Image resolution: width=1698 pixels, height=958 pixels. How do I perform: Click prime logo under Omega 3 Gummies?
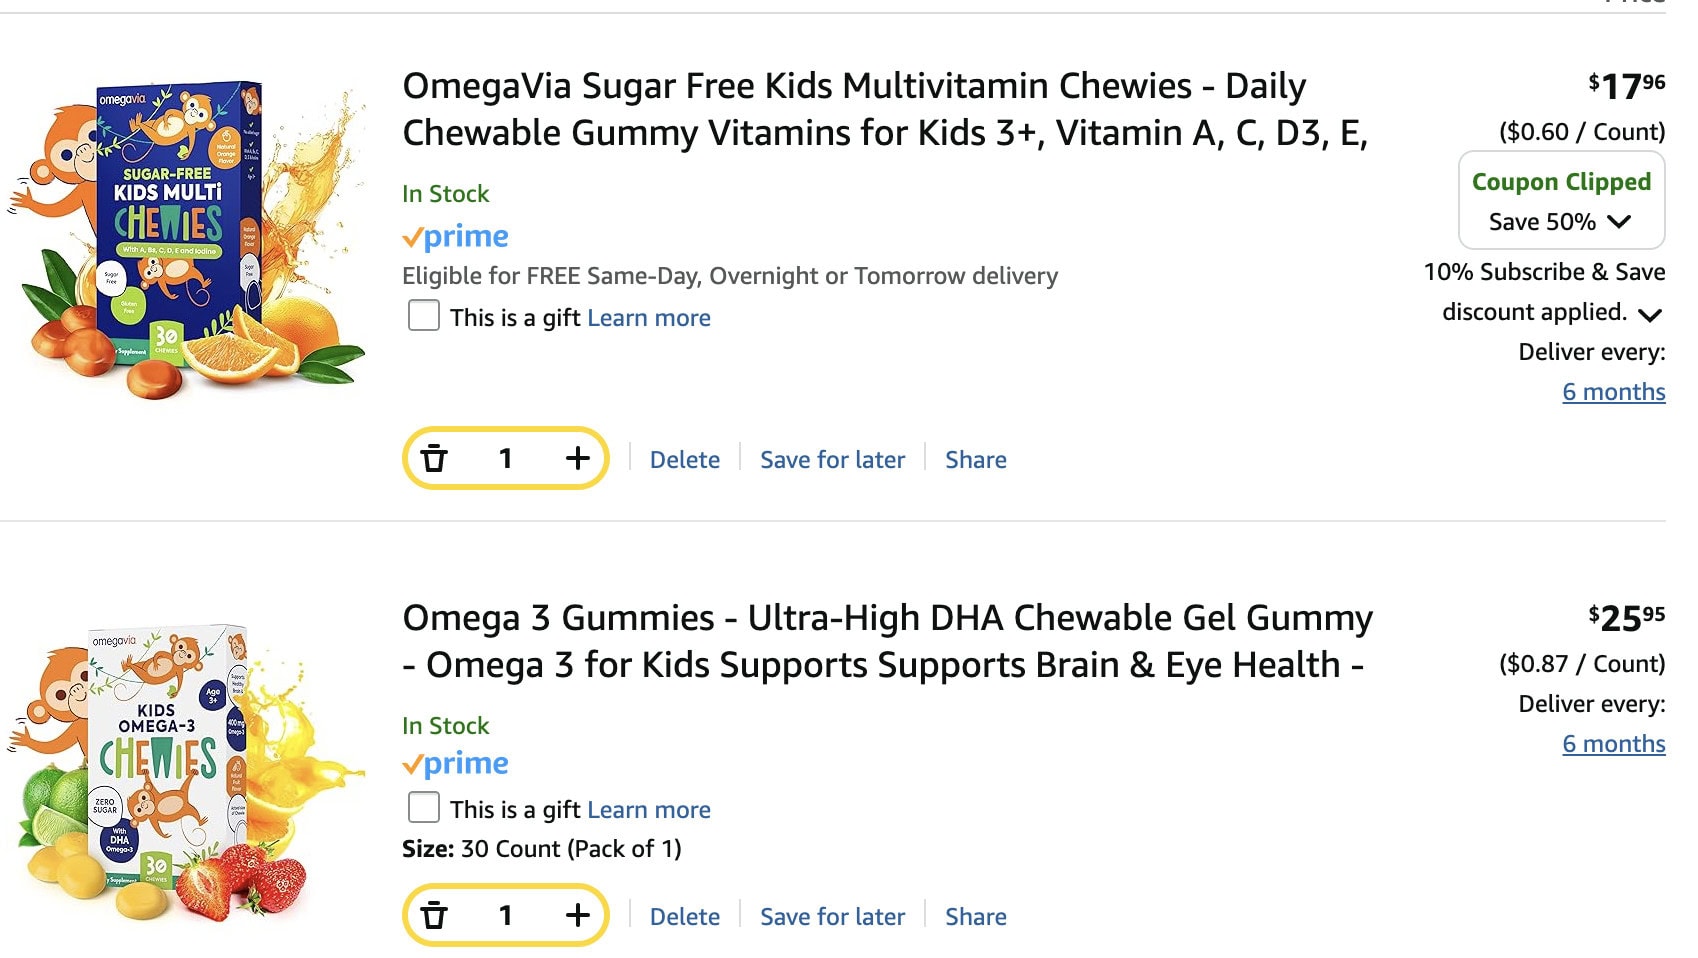point(456,764)
